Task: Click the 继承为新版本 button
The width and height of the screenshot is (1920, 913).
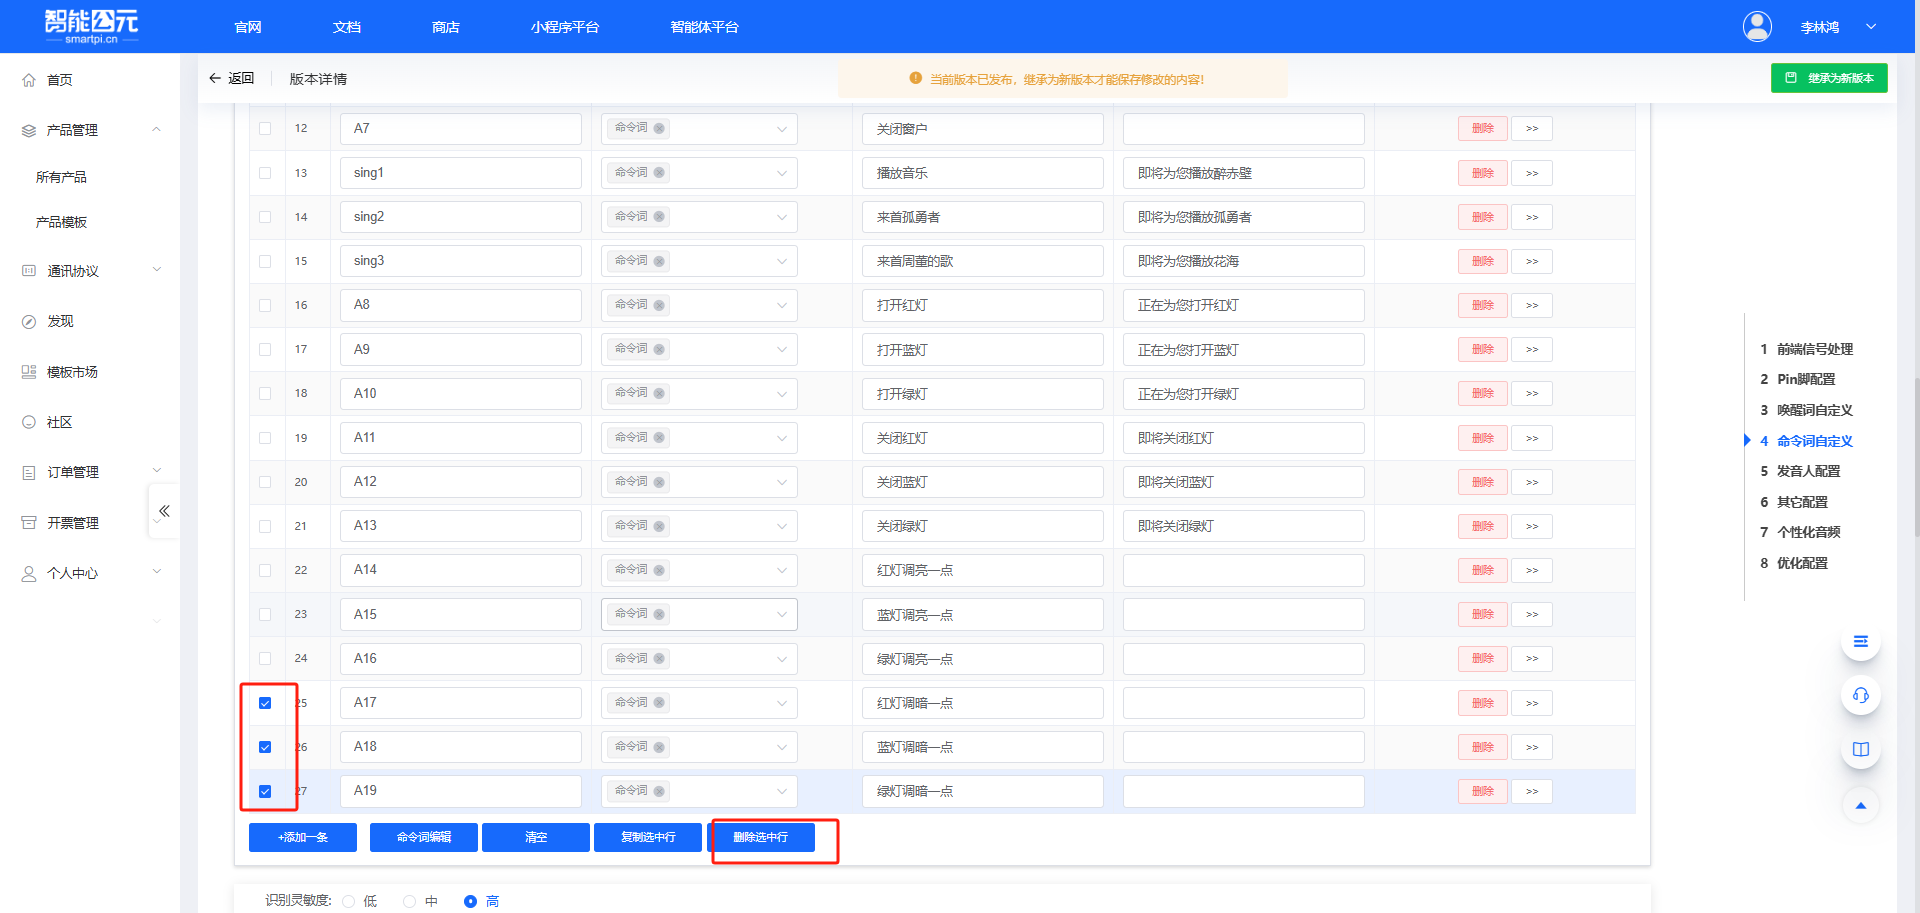Action: (x=1828, y=78)
